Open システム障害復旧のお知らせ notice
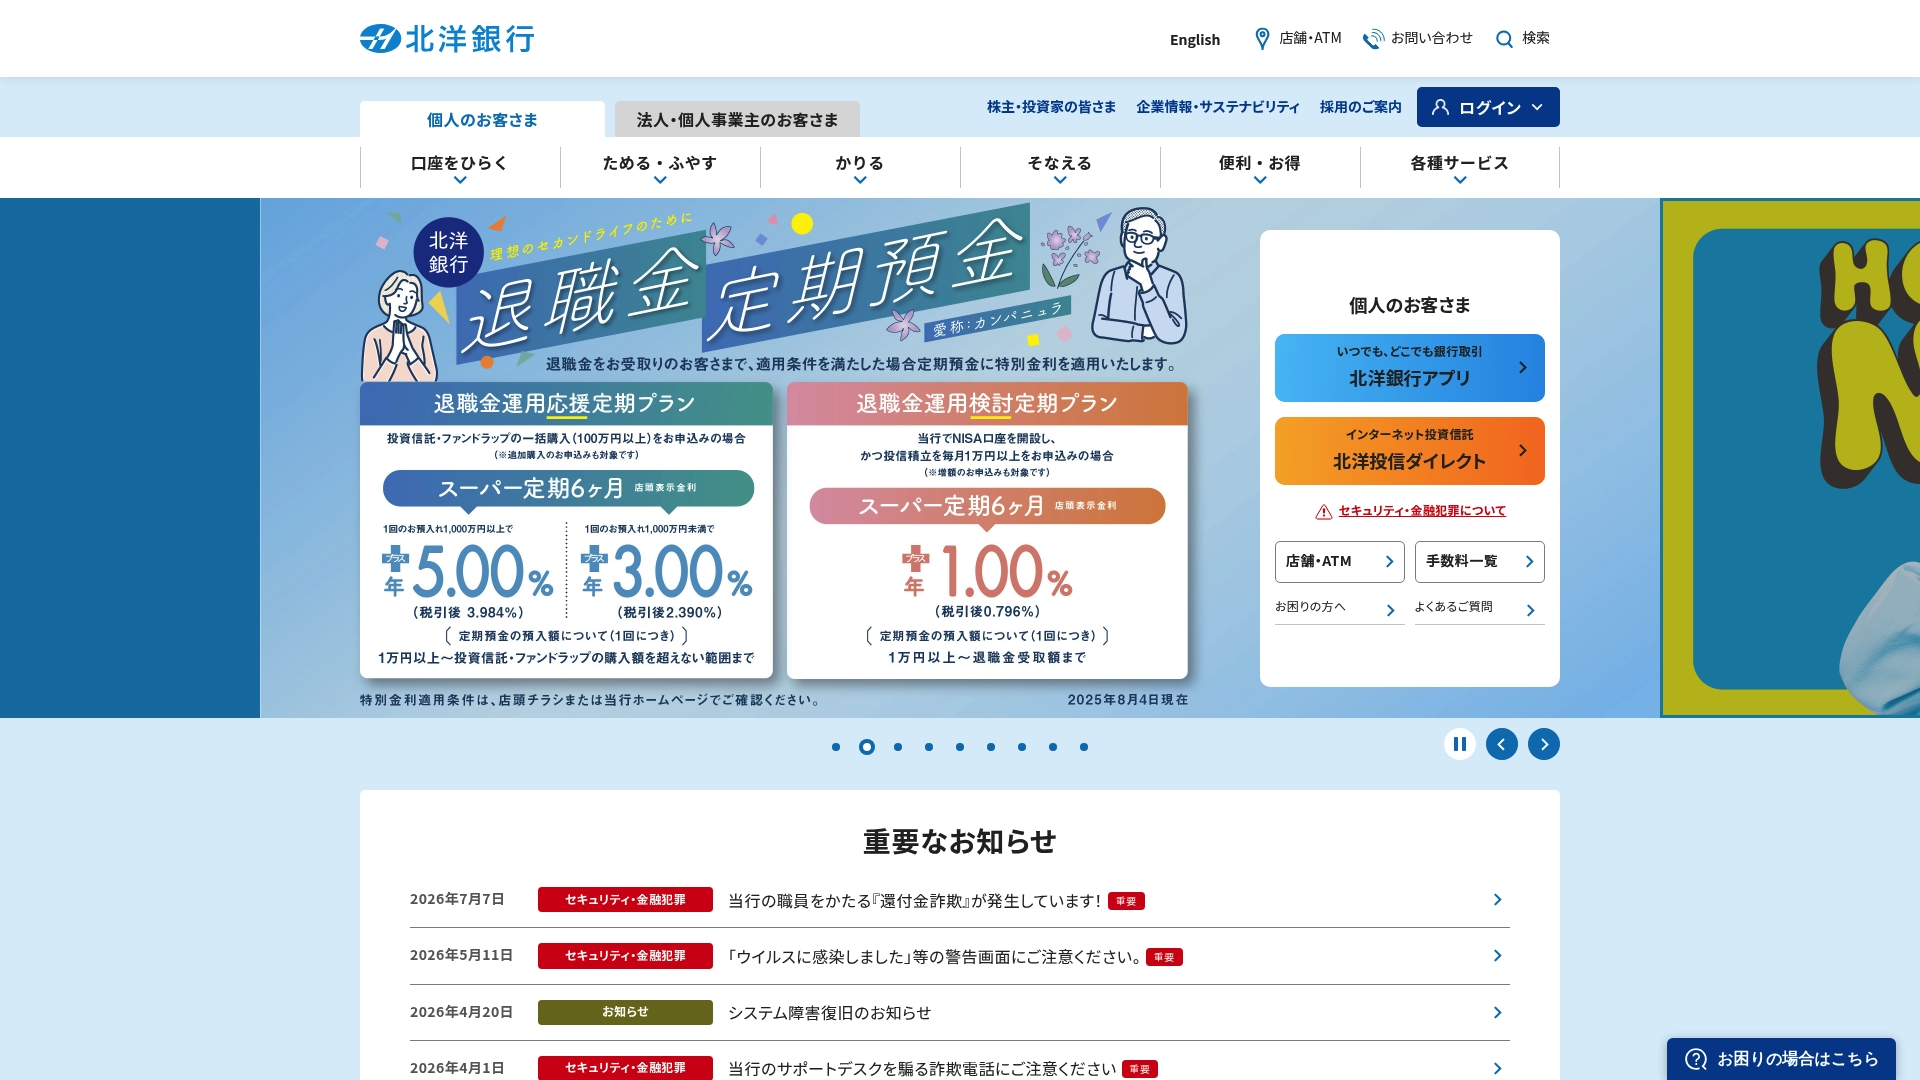 (x=829, y=1013)
